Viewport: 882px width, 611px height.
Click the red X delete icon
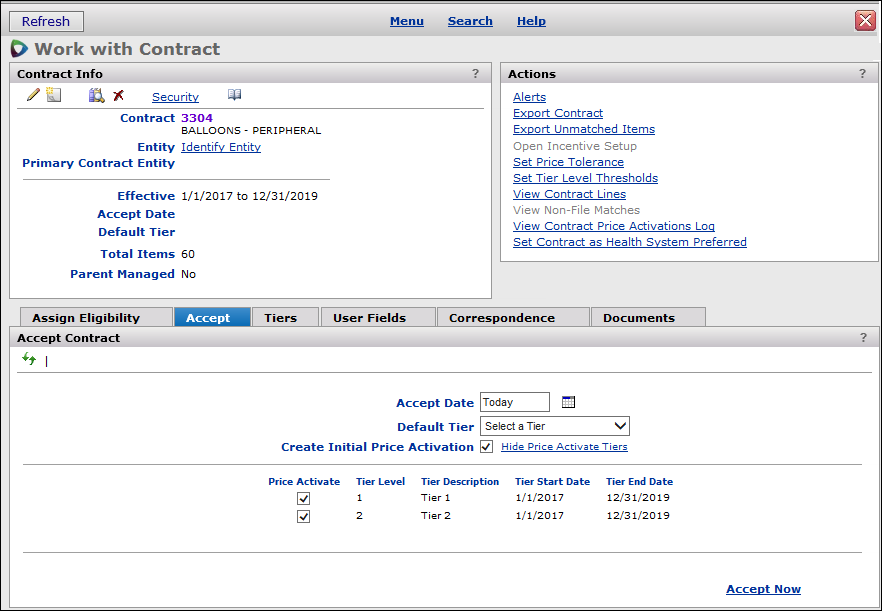click(118, 95)
